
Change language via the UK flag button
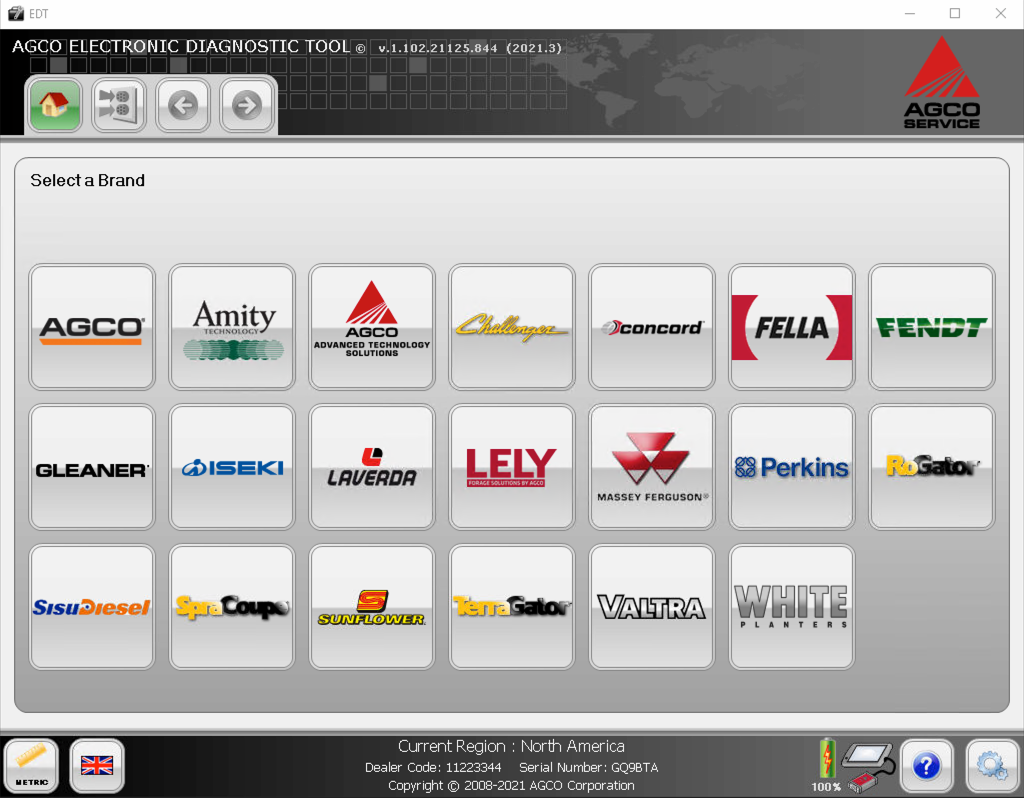pos(96,765)
